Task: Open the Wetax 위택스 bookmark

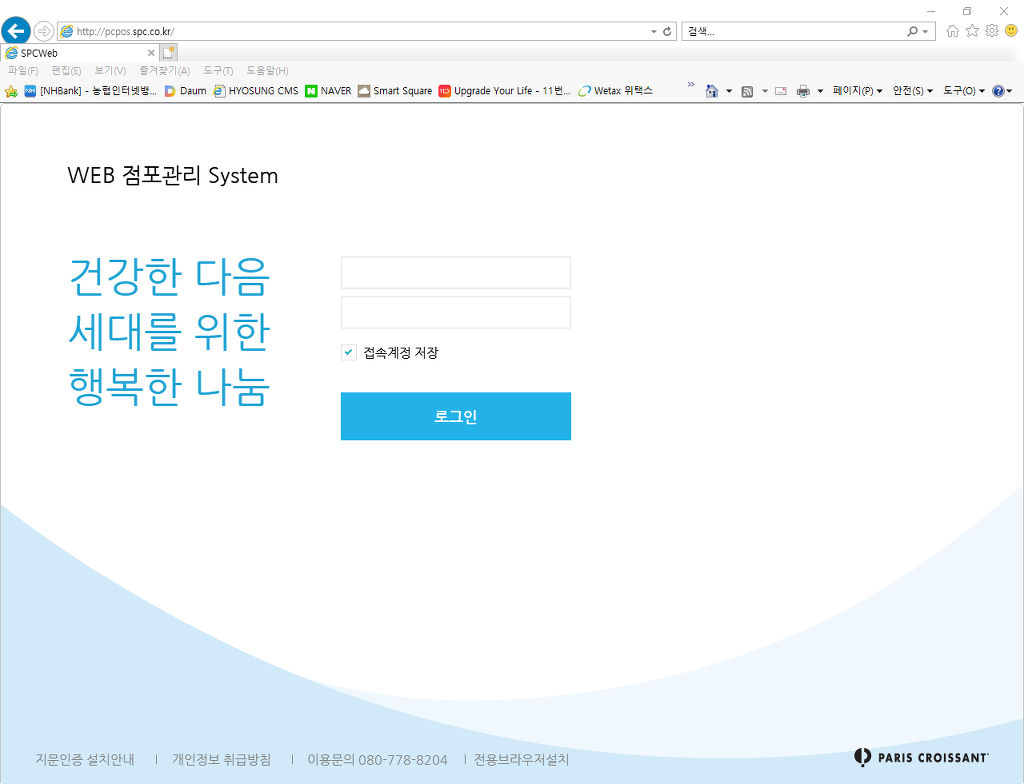Action: pyautogui.click(x=616, y=91)
